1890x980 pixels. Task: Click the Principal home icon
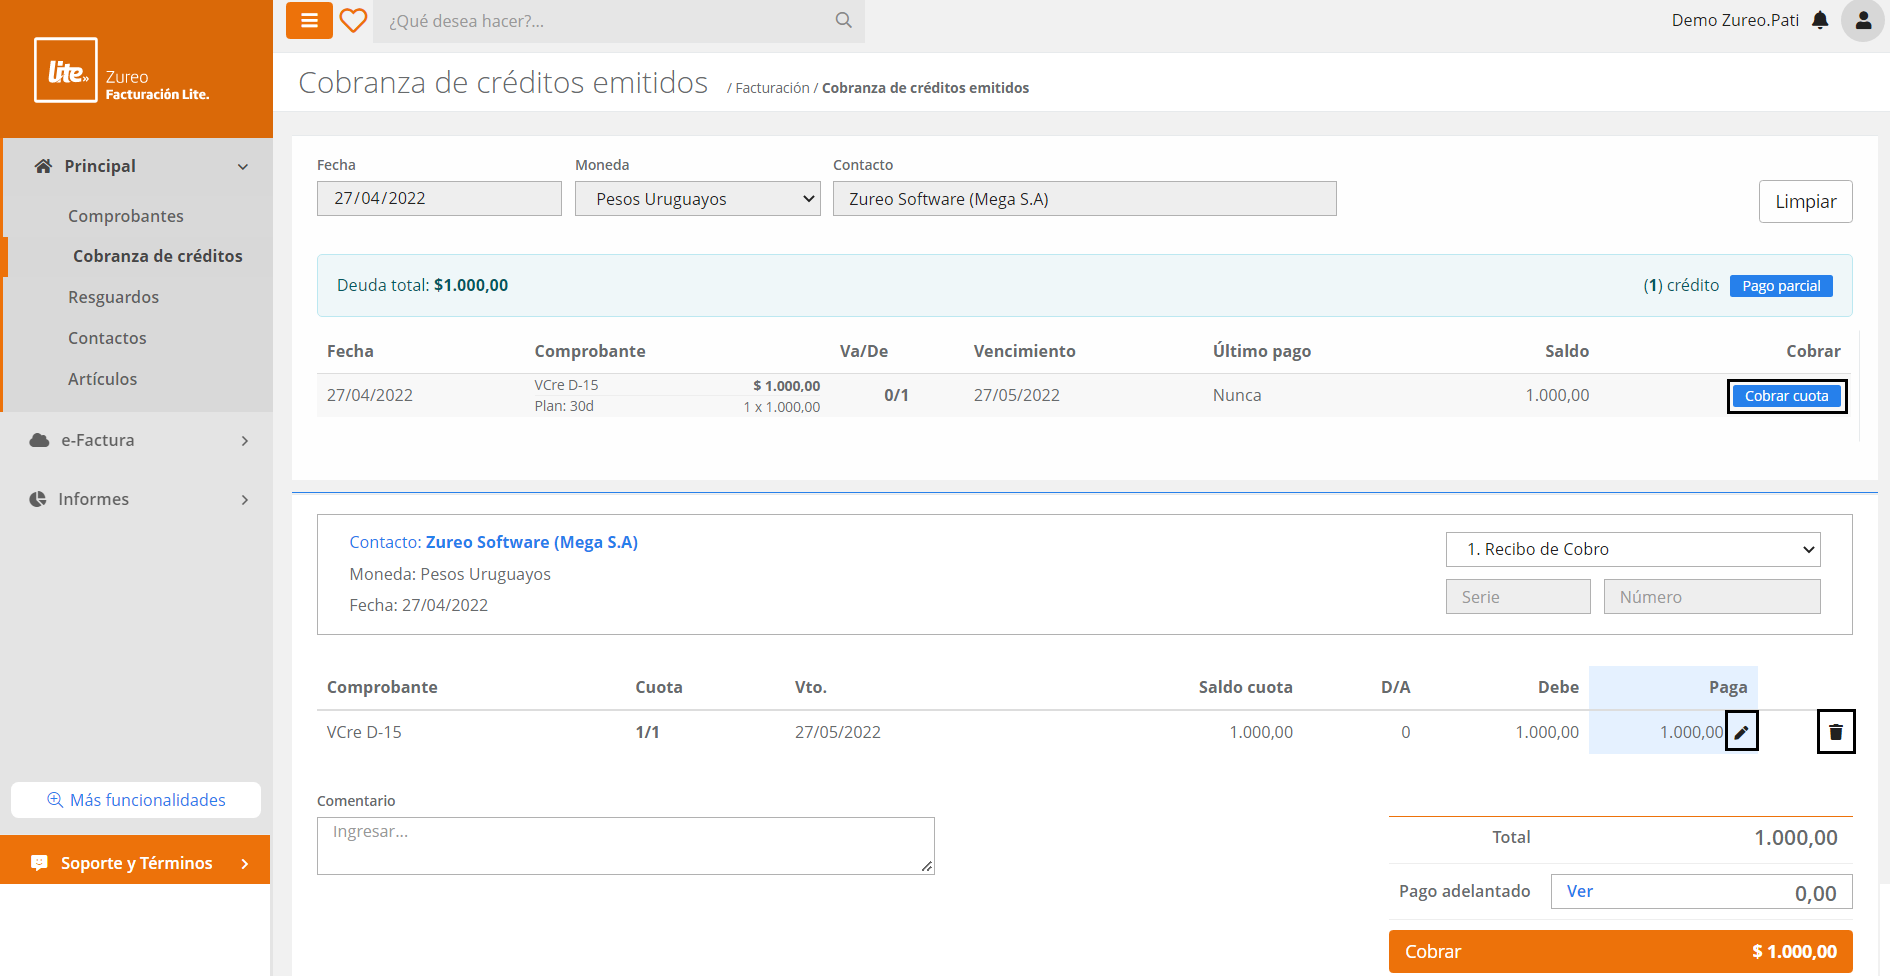coord(43,166)
